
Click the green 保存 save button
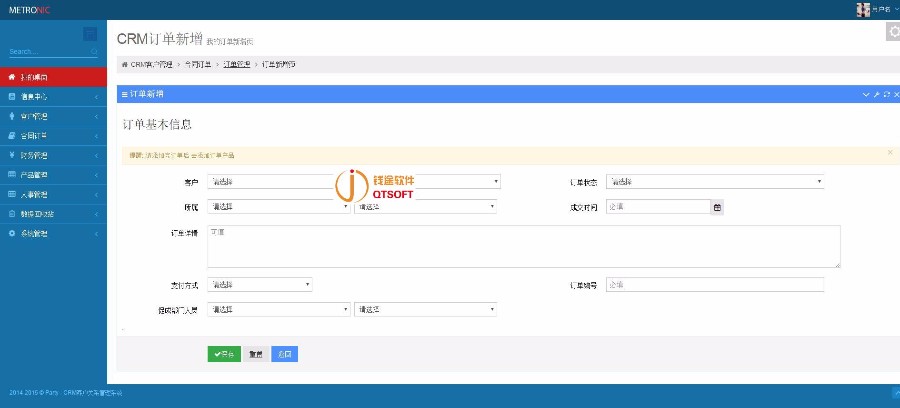click(224, 354)
